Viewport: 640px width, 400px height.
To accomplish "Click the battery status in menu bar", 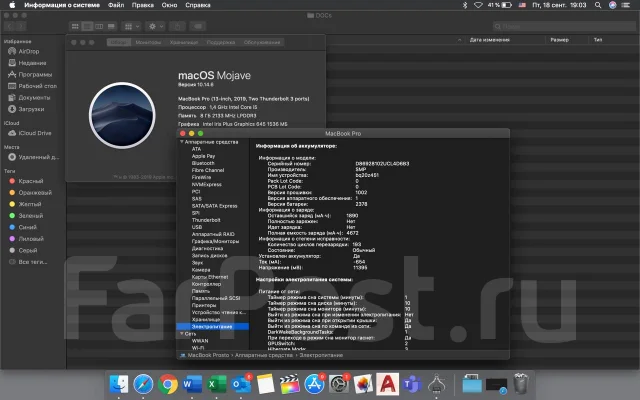I will [500, 5].
